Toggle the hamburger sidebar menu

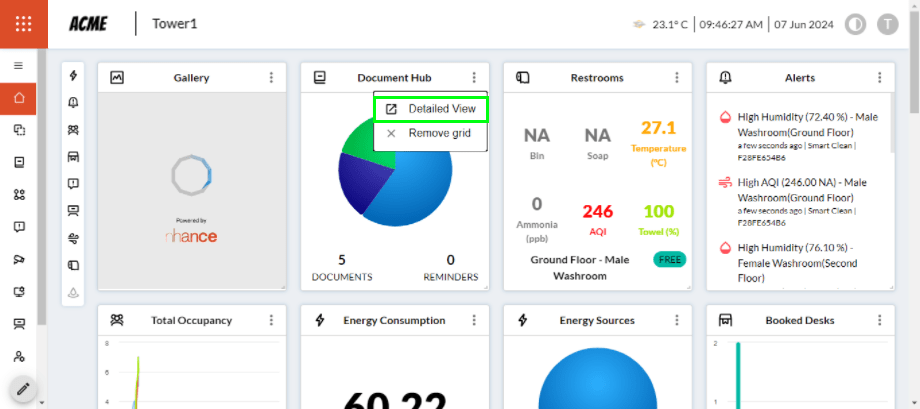[x=18, y=65]
